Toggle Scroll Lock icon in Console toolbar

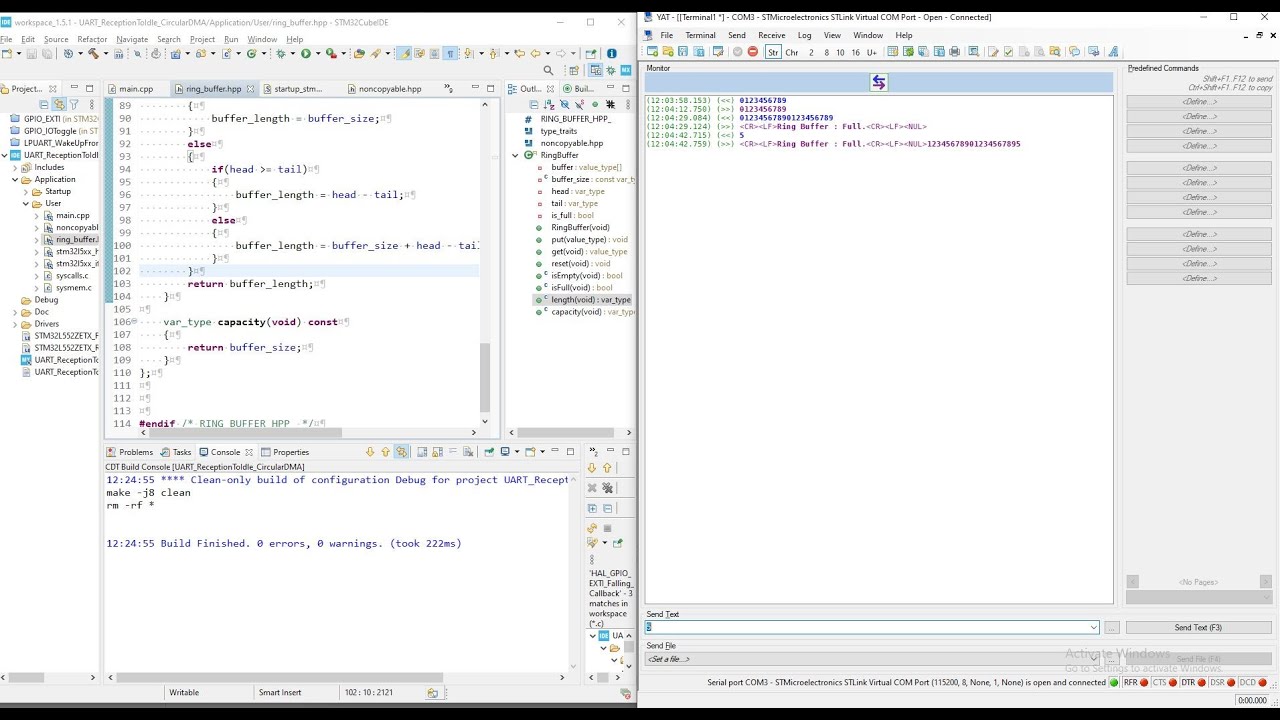click(437, 452)
